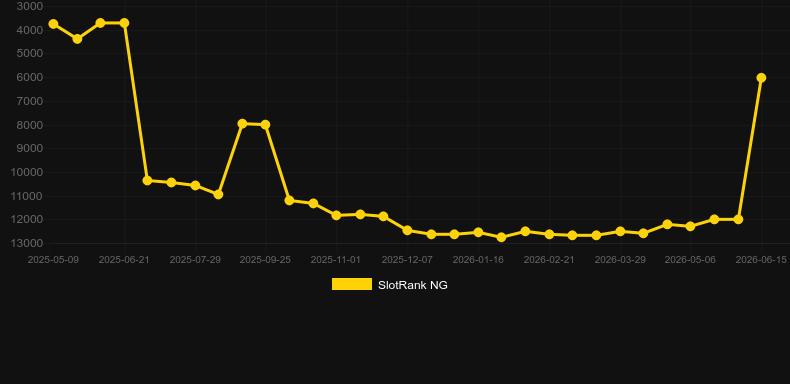Click the 12000 y-axis label
Viewport: 790px width, 384px height.
click(27, 219)
